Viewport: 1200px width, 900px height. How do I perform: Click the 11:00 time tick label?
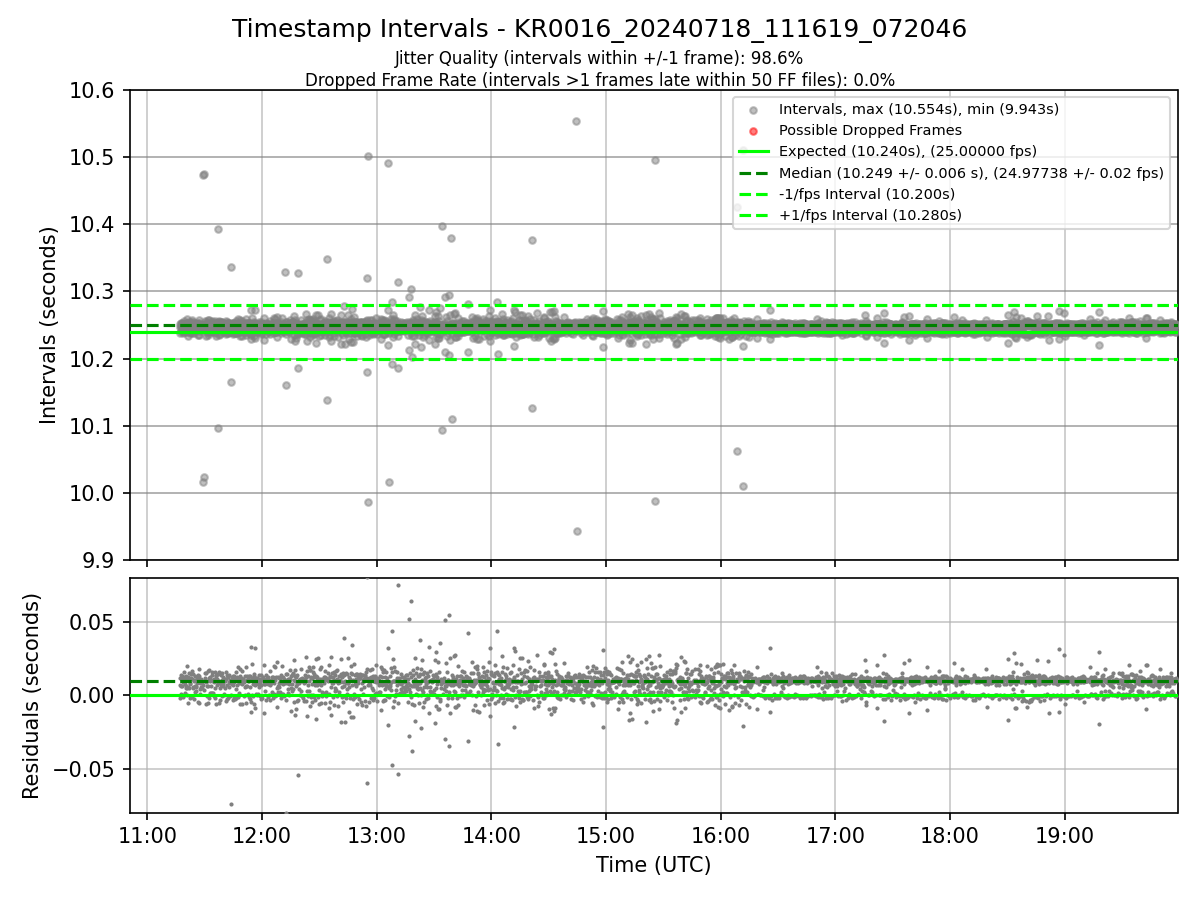click(147, 833)
